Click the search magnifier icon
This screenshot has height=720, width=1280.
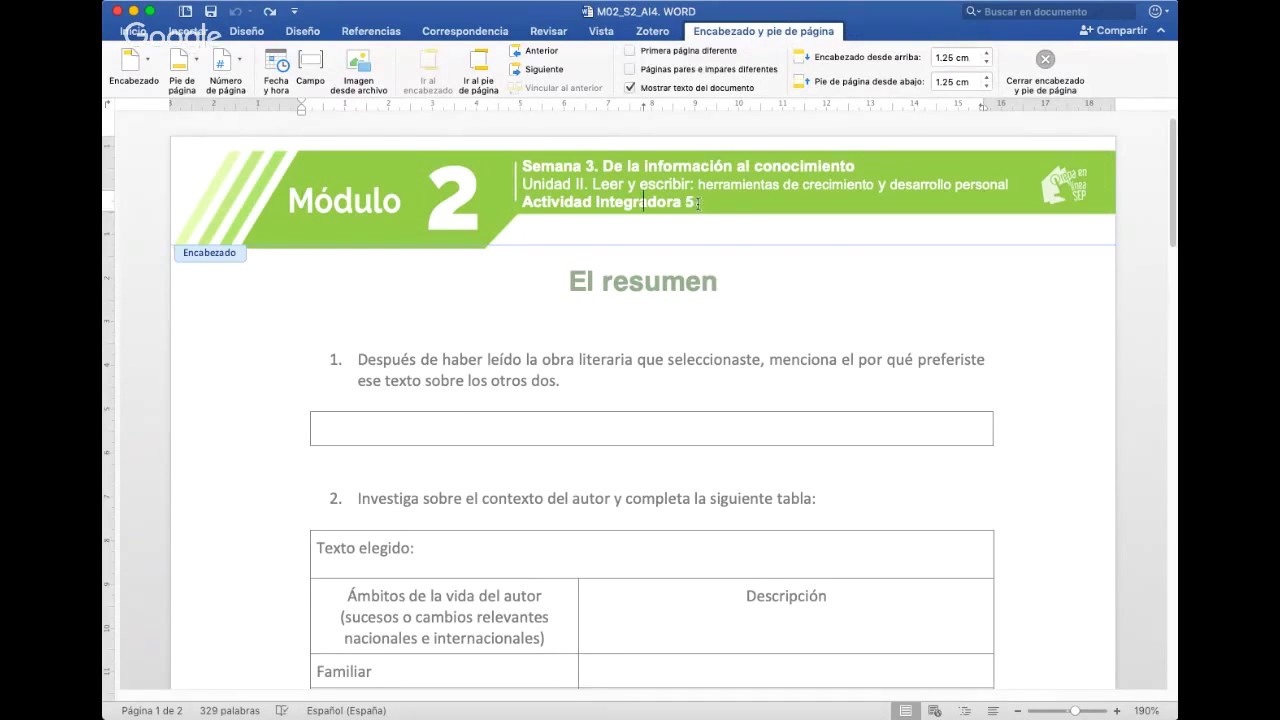point(973,11)
